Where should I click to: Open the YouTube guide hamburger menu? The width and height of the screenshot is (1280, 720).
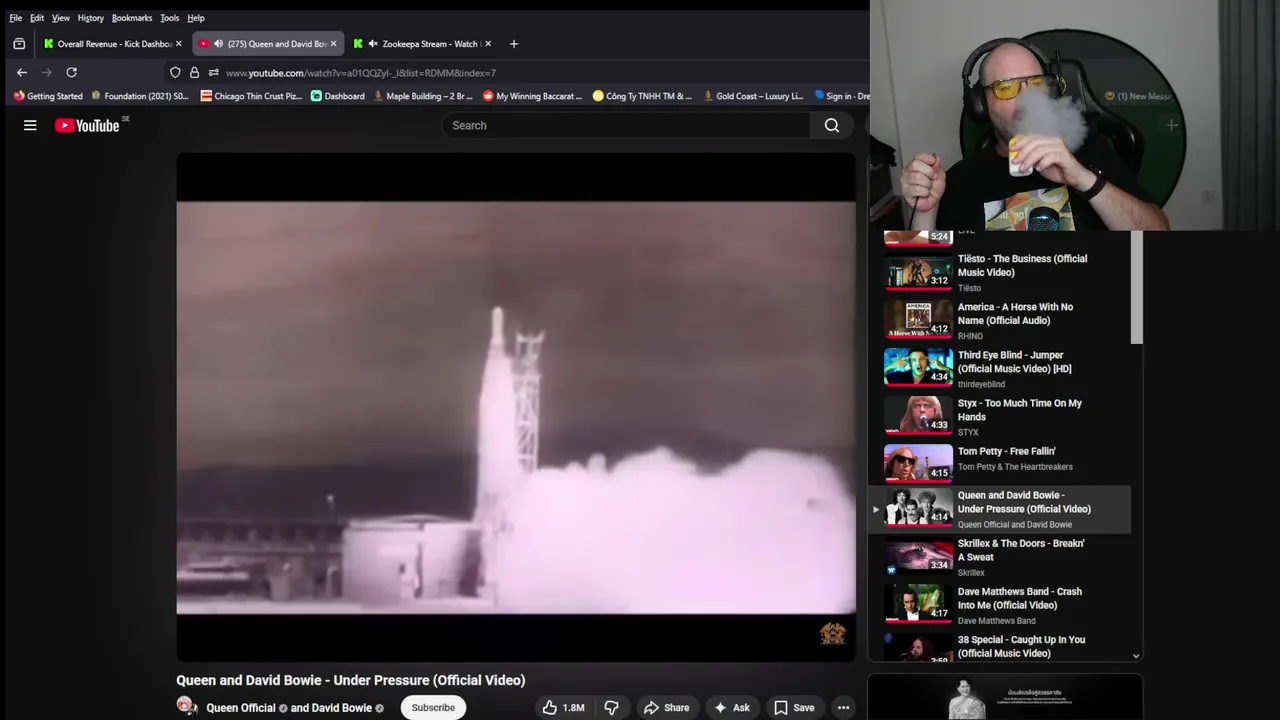click(x=30, y=125)
